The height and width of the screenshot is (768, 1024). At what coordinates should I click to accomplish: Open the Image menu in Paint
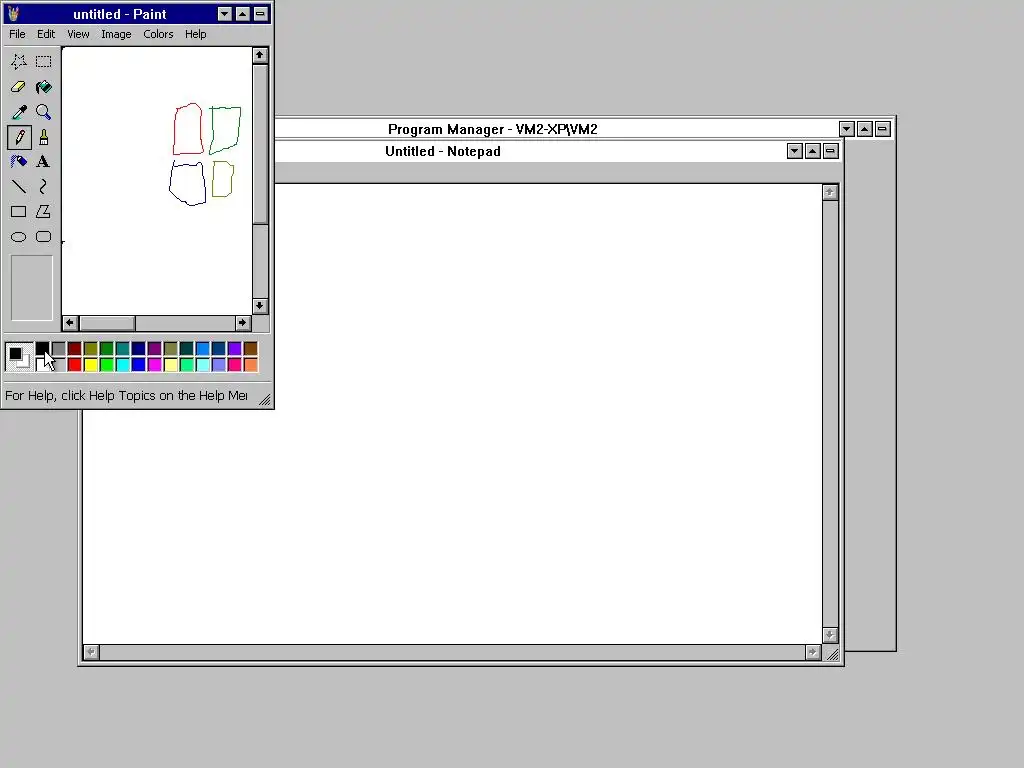click(x=116, y=34)
